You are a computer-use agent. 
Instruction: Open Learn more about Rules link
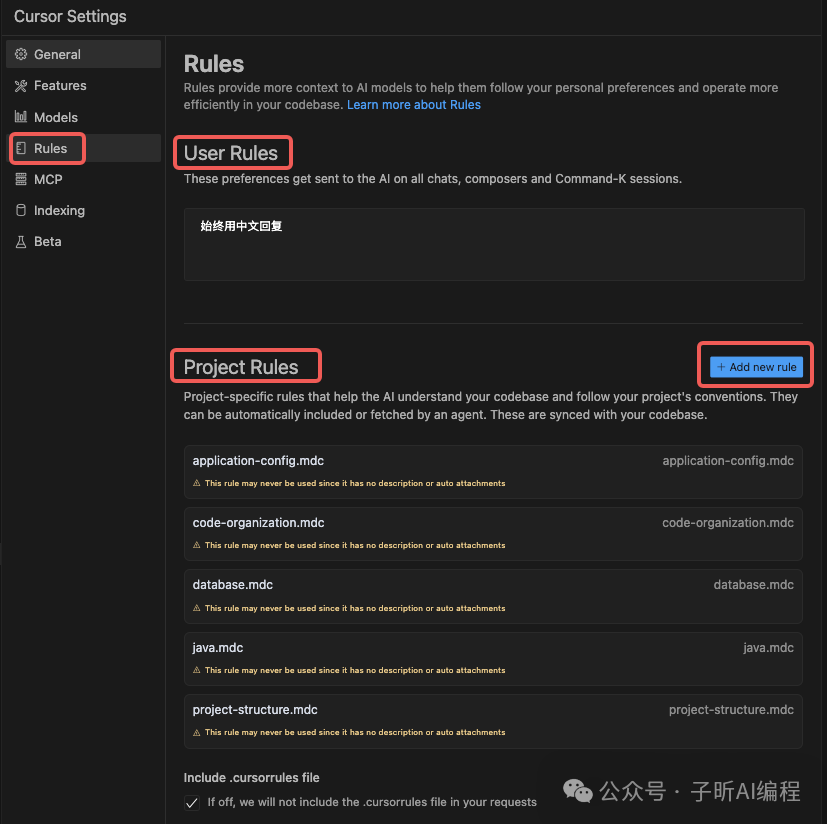(x=414, y=104)
